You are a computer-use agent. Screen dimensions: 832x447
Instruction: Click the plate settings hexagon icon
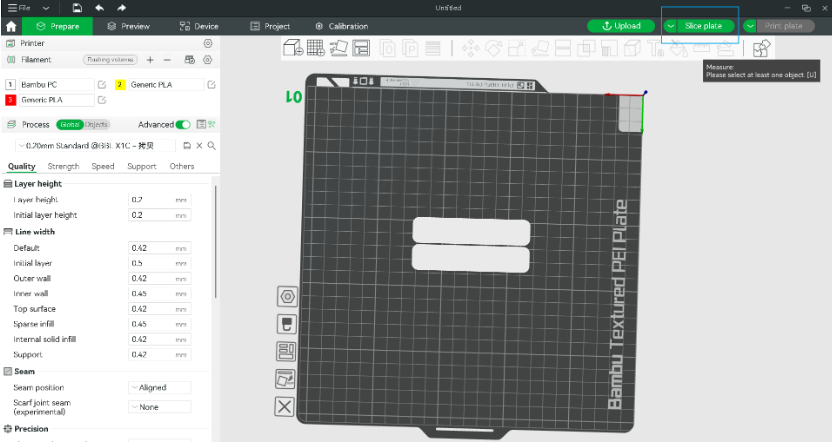click(x=287, y=296)
